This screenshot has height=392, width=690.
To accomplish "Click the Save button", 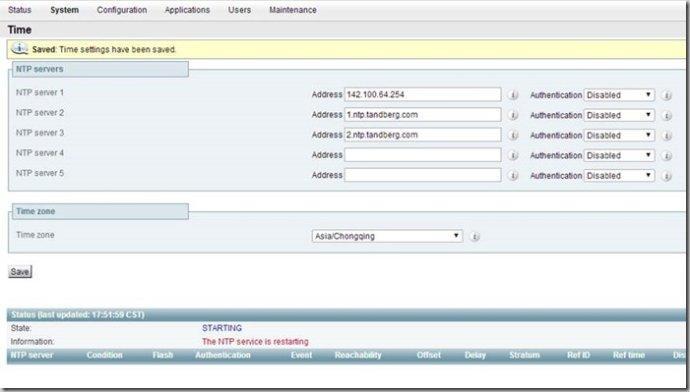I will 20,271.
